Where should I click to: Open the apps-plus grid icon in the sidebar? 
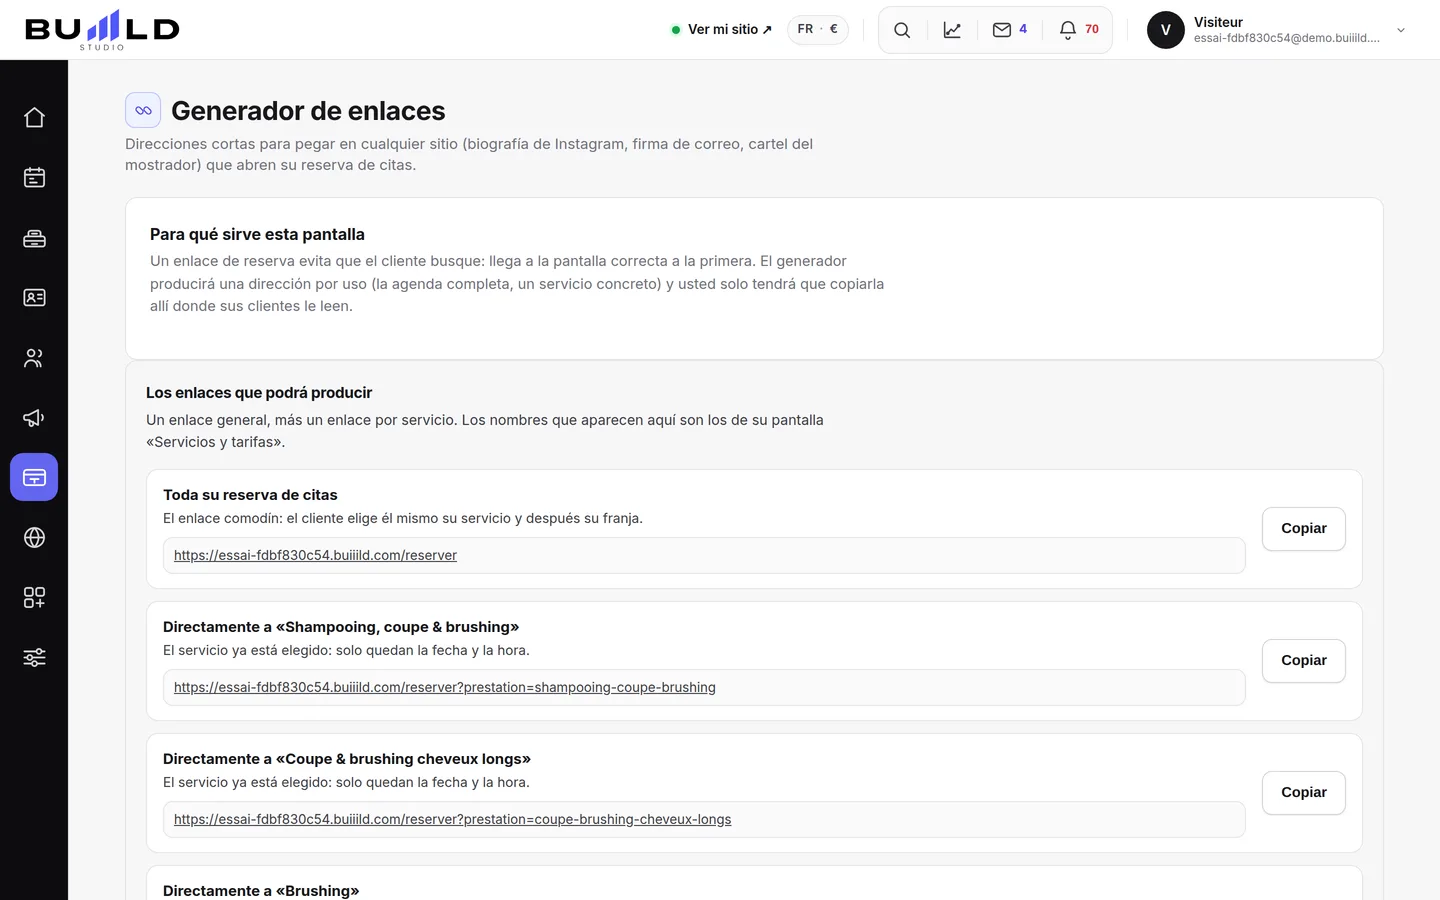(x=34, y=598)
